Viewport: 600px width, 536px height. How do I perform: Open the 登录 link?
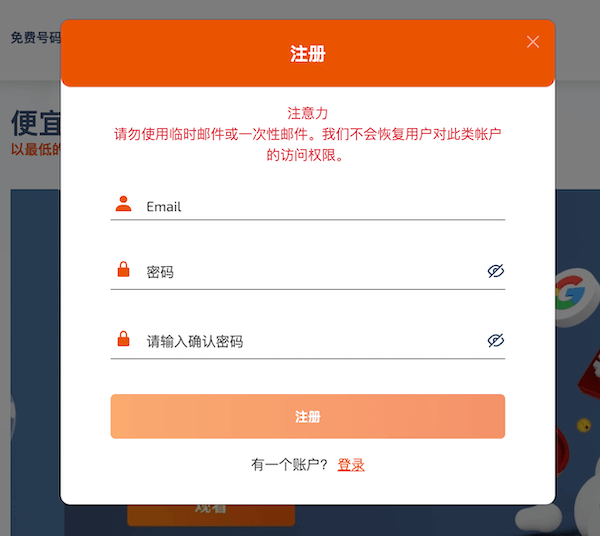point(351,465)
